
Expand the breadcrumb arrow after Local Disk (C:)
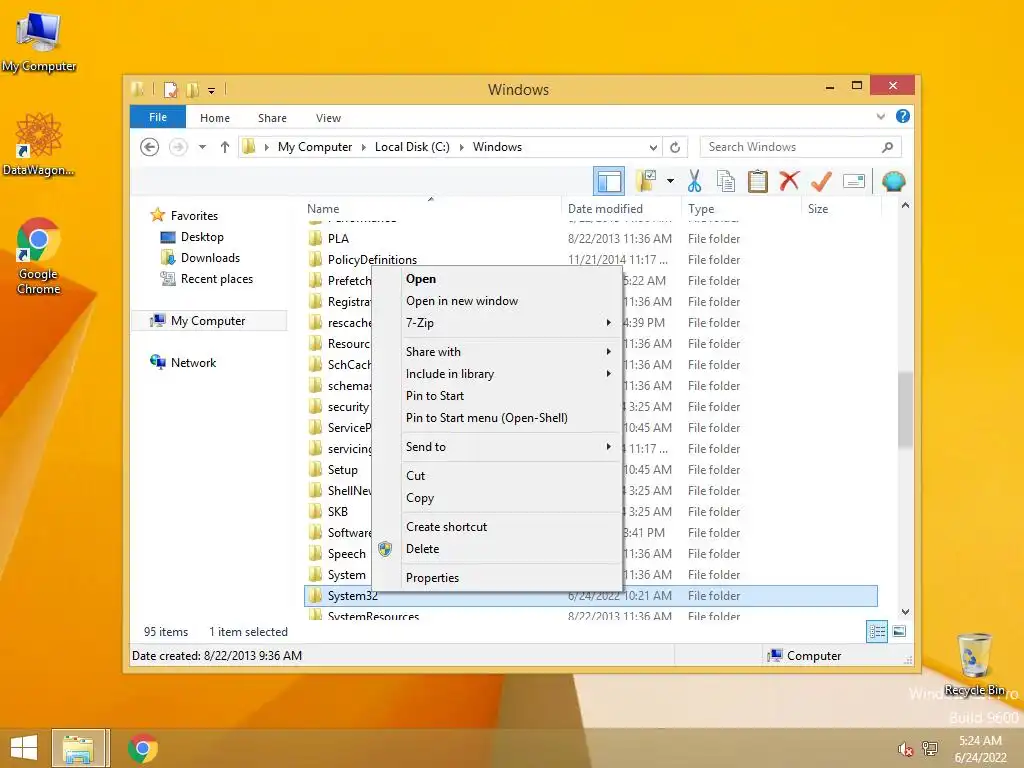coord(461,148)
